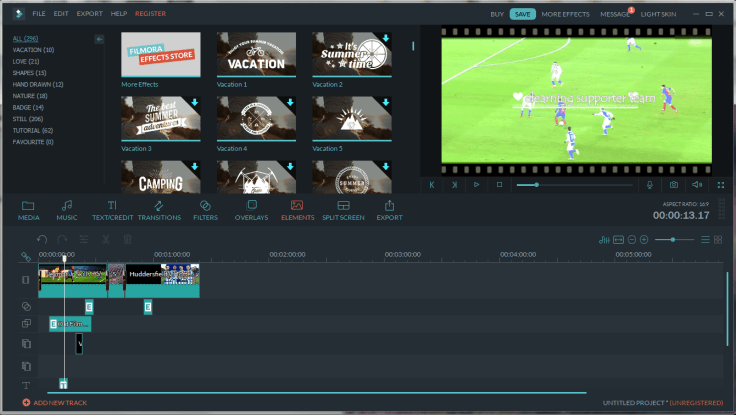Click the timeline redo arrow
This screenshot has height=415, width=736.
[x=62, y=239]
